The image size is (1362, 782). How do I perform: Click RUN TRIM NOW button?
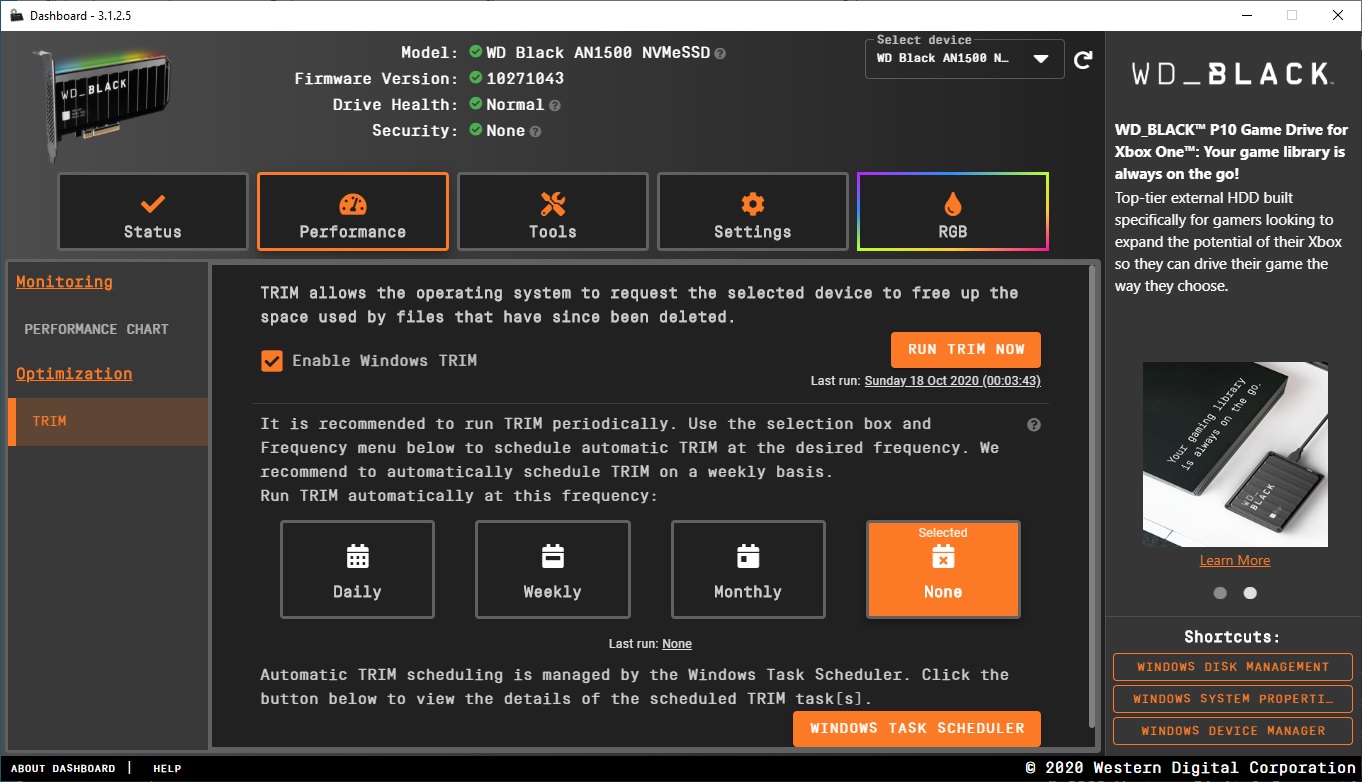point(966,350)
